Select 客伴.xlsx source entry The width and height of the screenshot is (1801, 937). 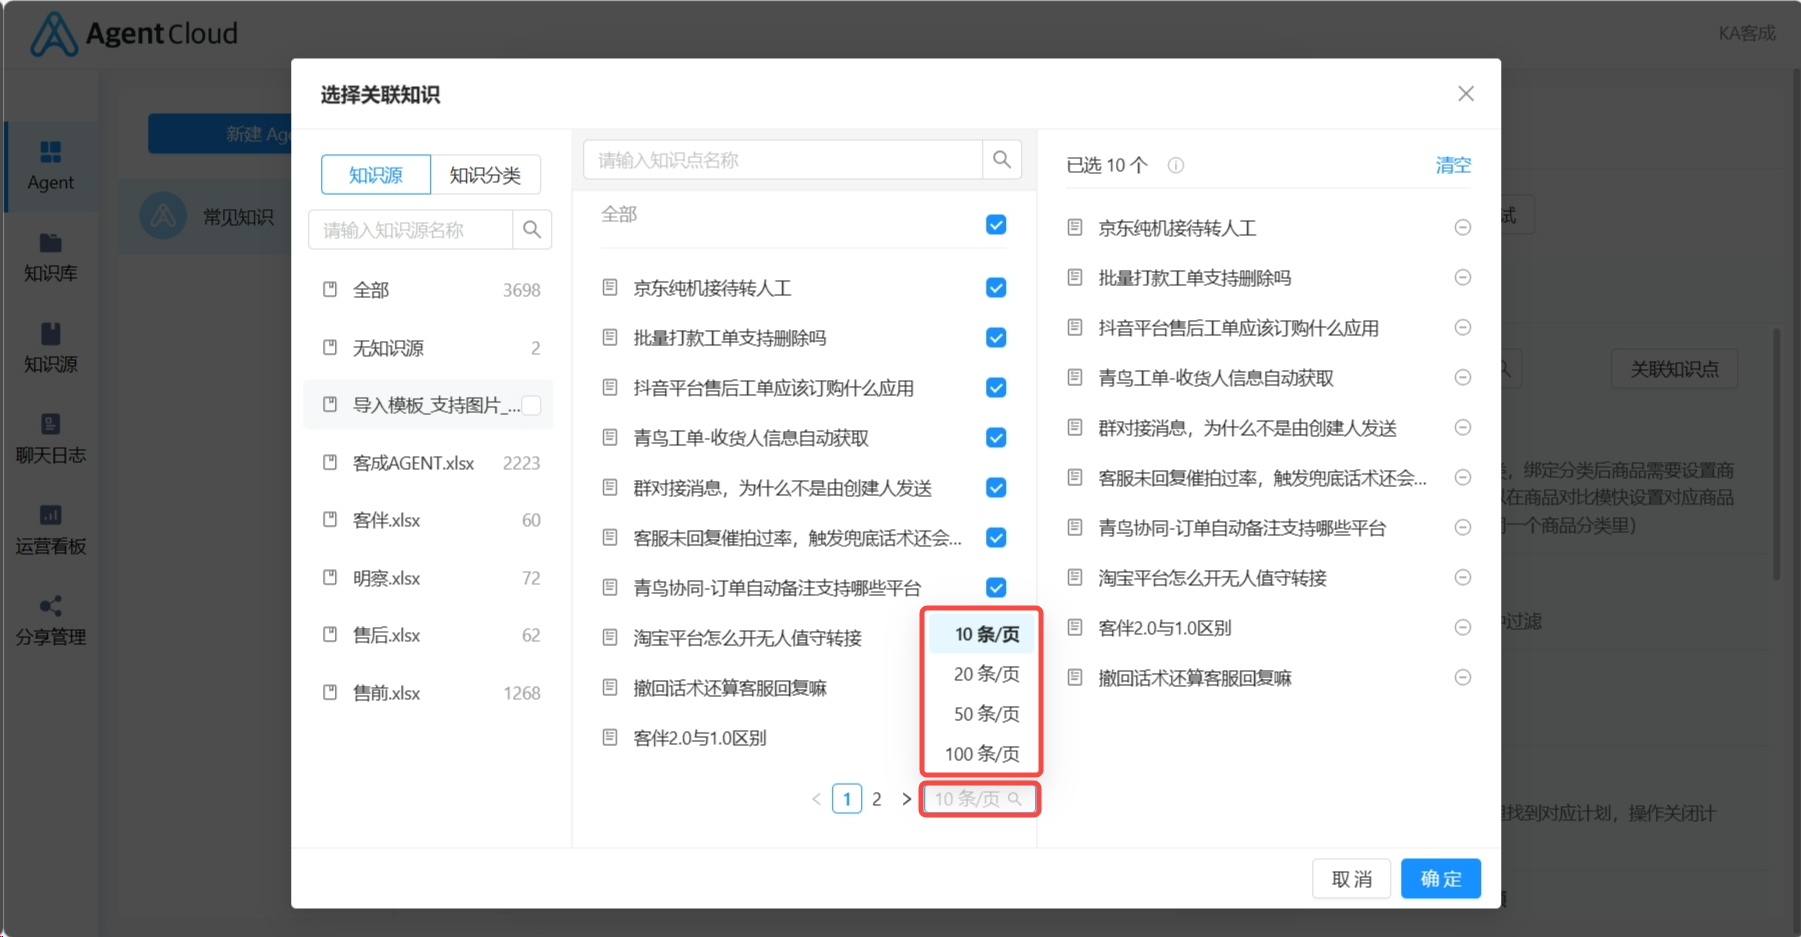coord(430,520)
